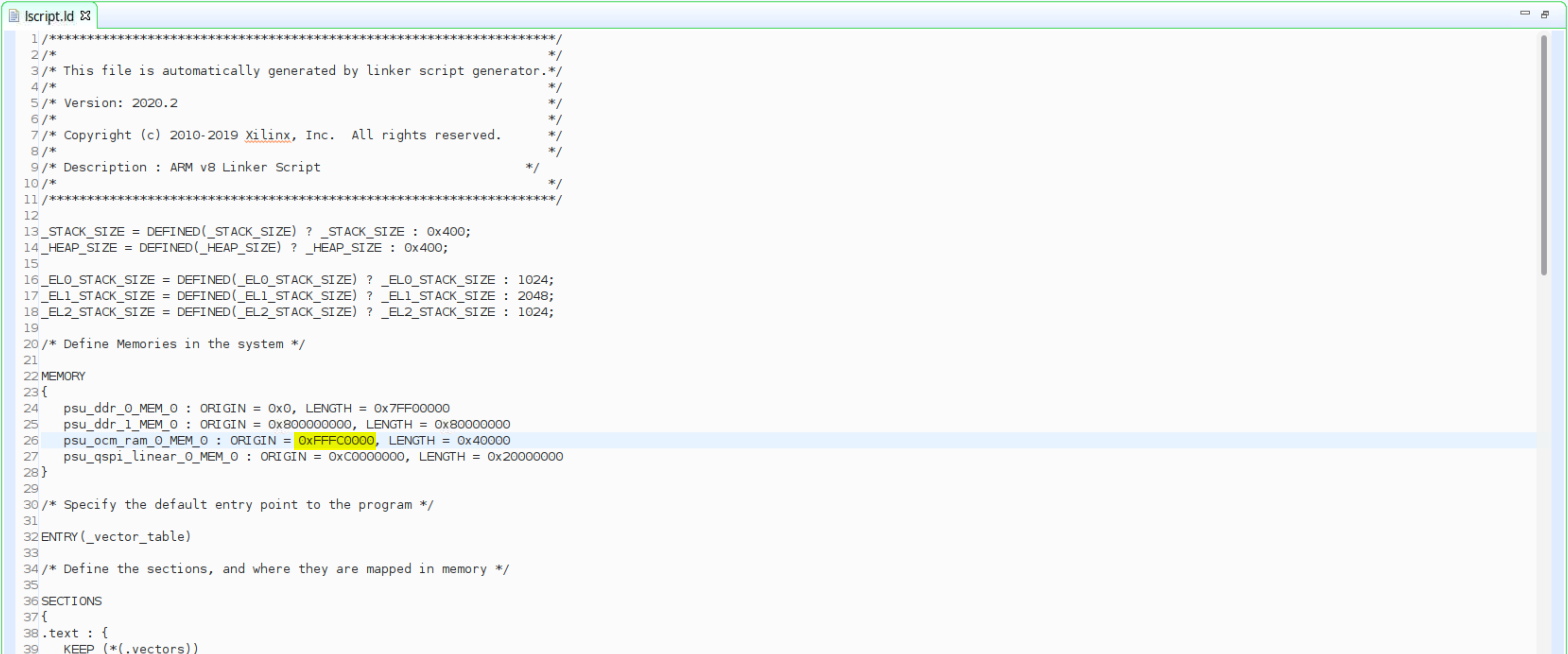Click the 0x800000000 origin value
Viewport: 1568px width, 654px height.
coord(308,424)
